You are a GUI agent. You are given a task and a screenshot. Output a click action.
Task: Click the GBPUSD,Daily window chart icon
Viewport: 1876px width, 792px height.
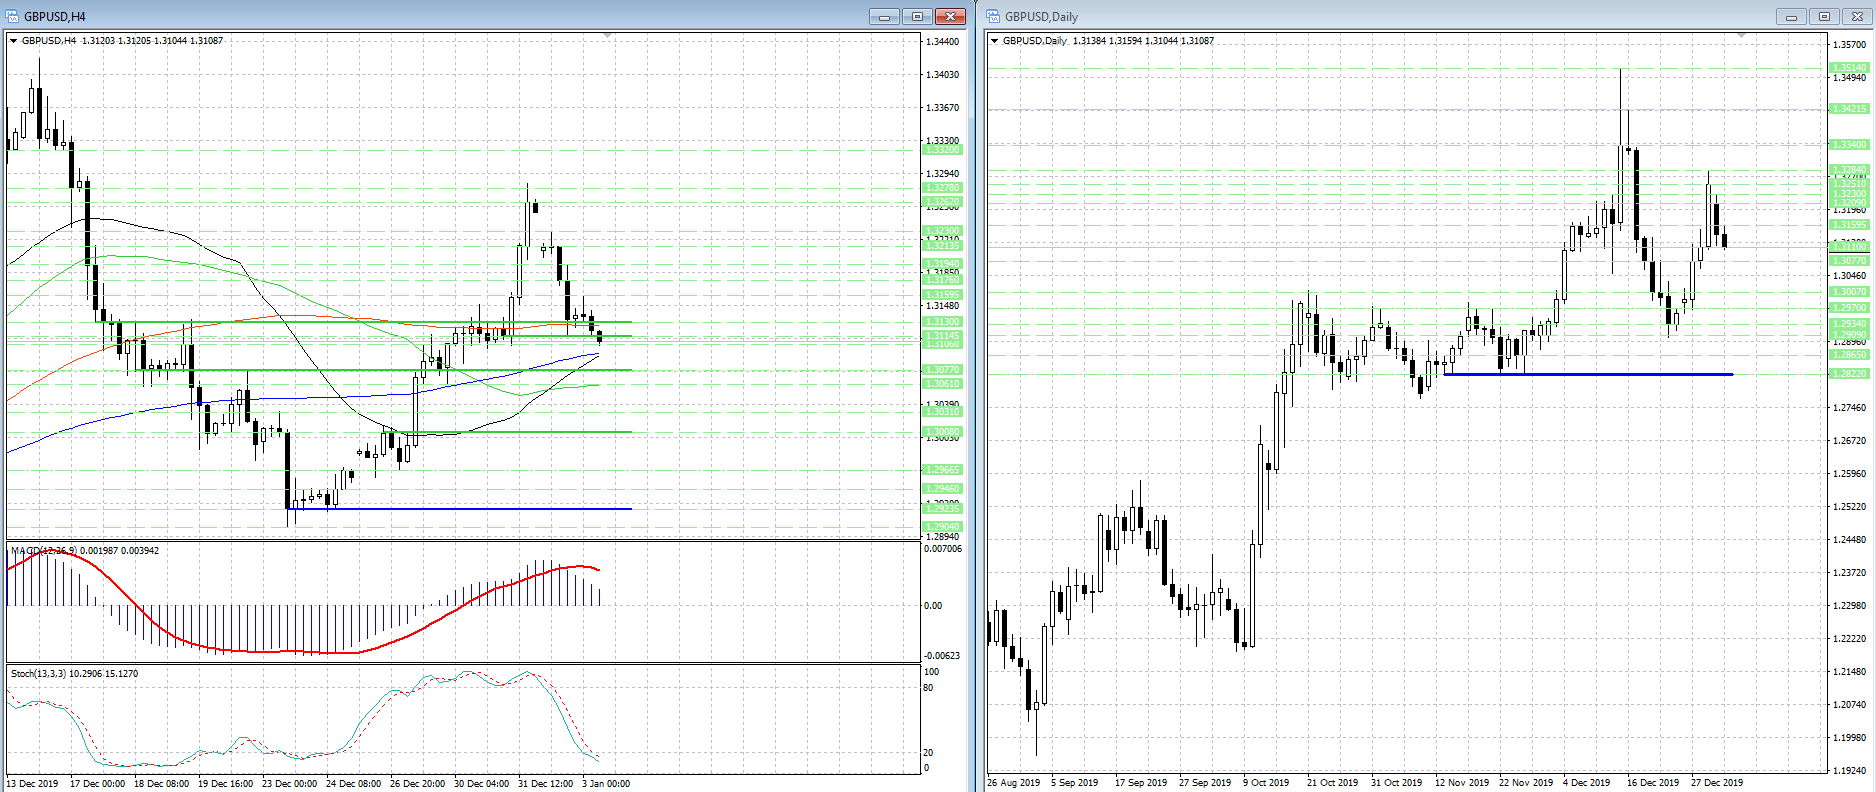993,16
